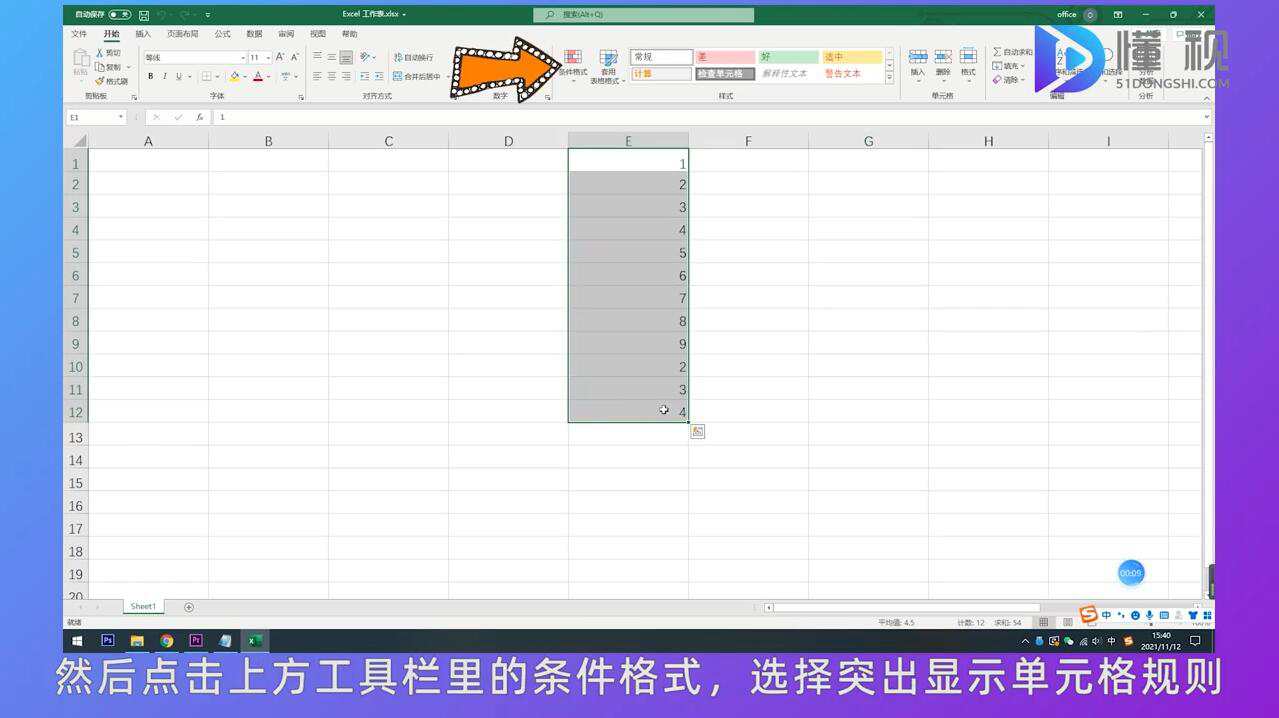This screenshot has width=1279, height=718.
Task: Apply underline formatting with U
Action: [x=179, y=76]
